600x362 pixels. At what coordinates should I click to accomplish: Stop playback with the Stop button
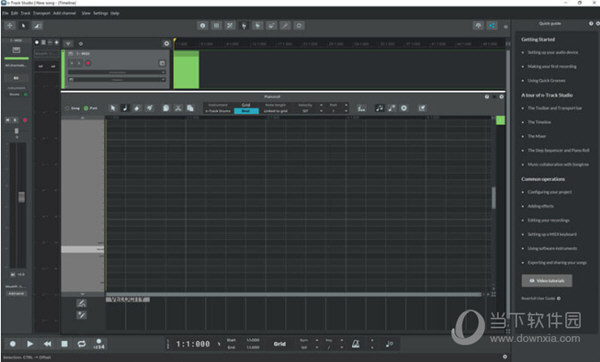coord(65,344)
